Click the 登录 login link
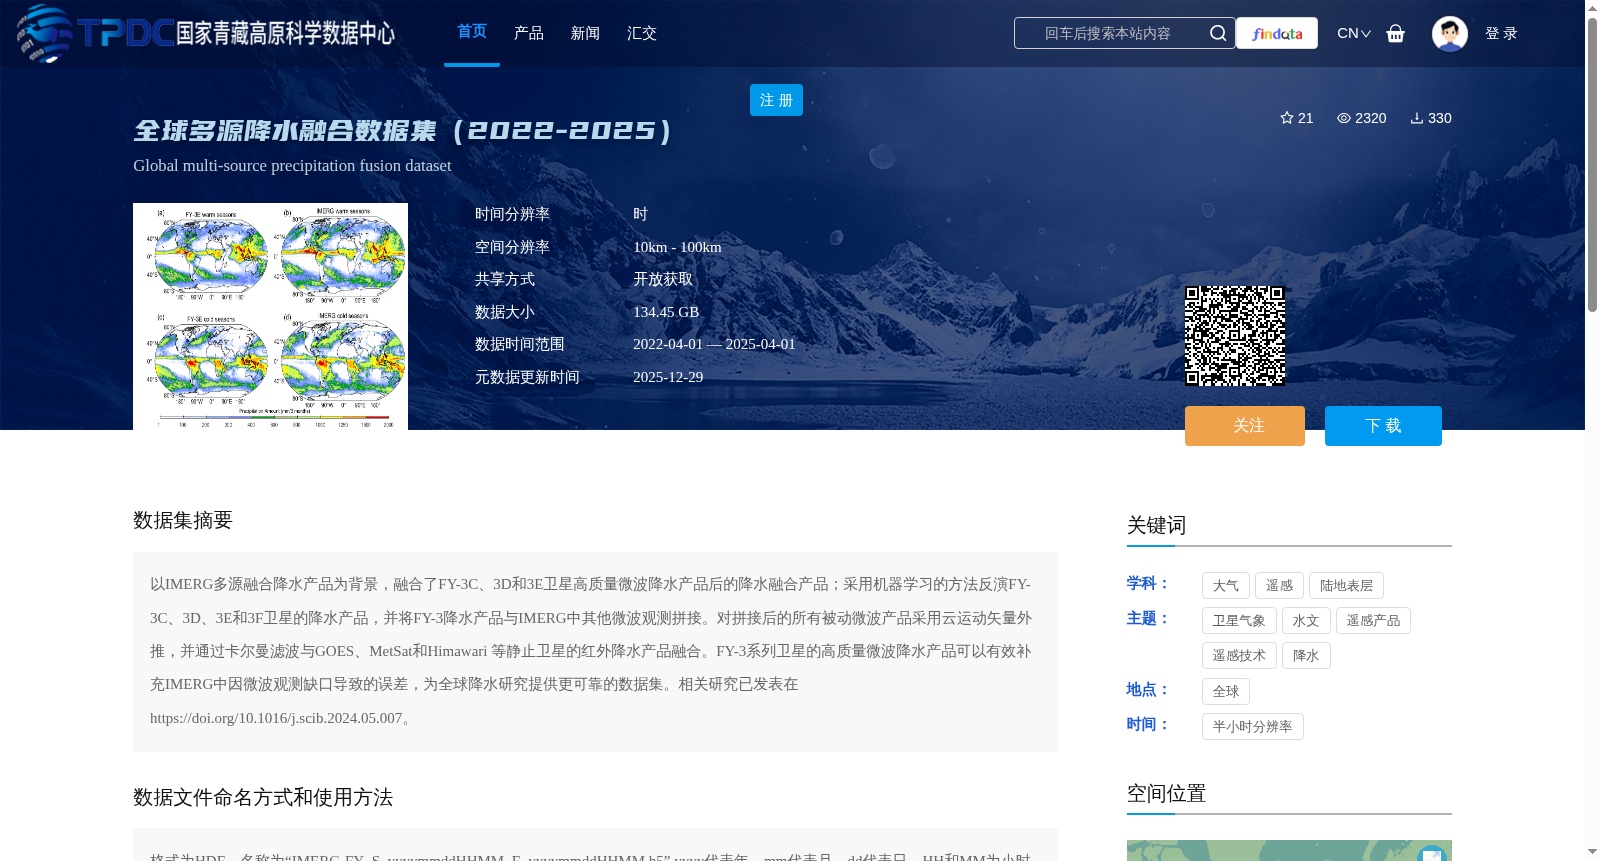This screenshot has width=1600, height=861. coord(1501,33)
